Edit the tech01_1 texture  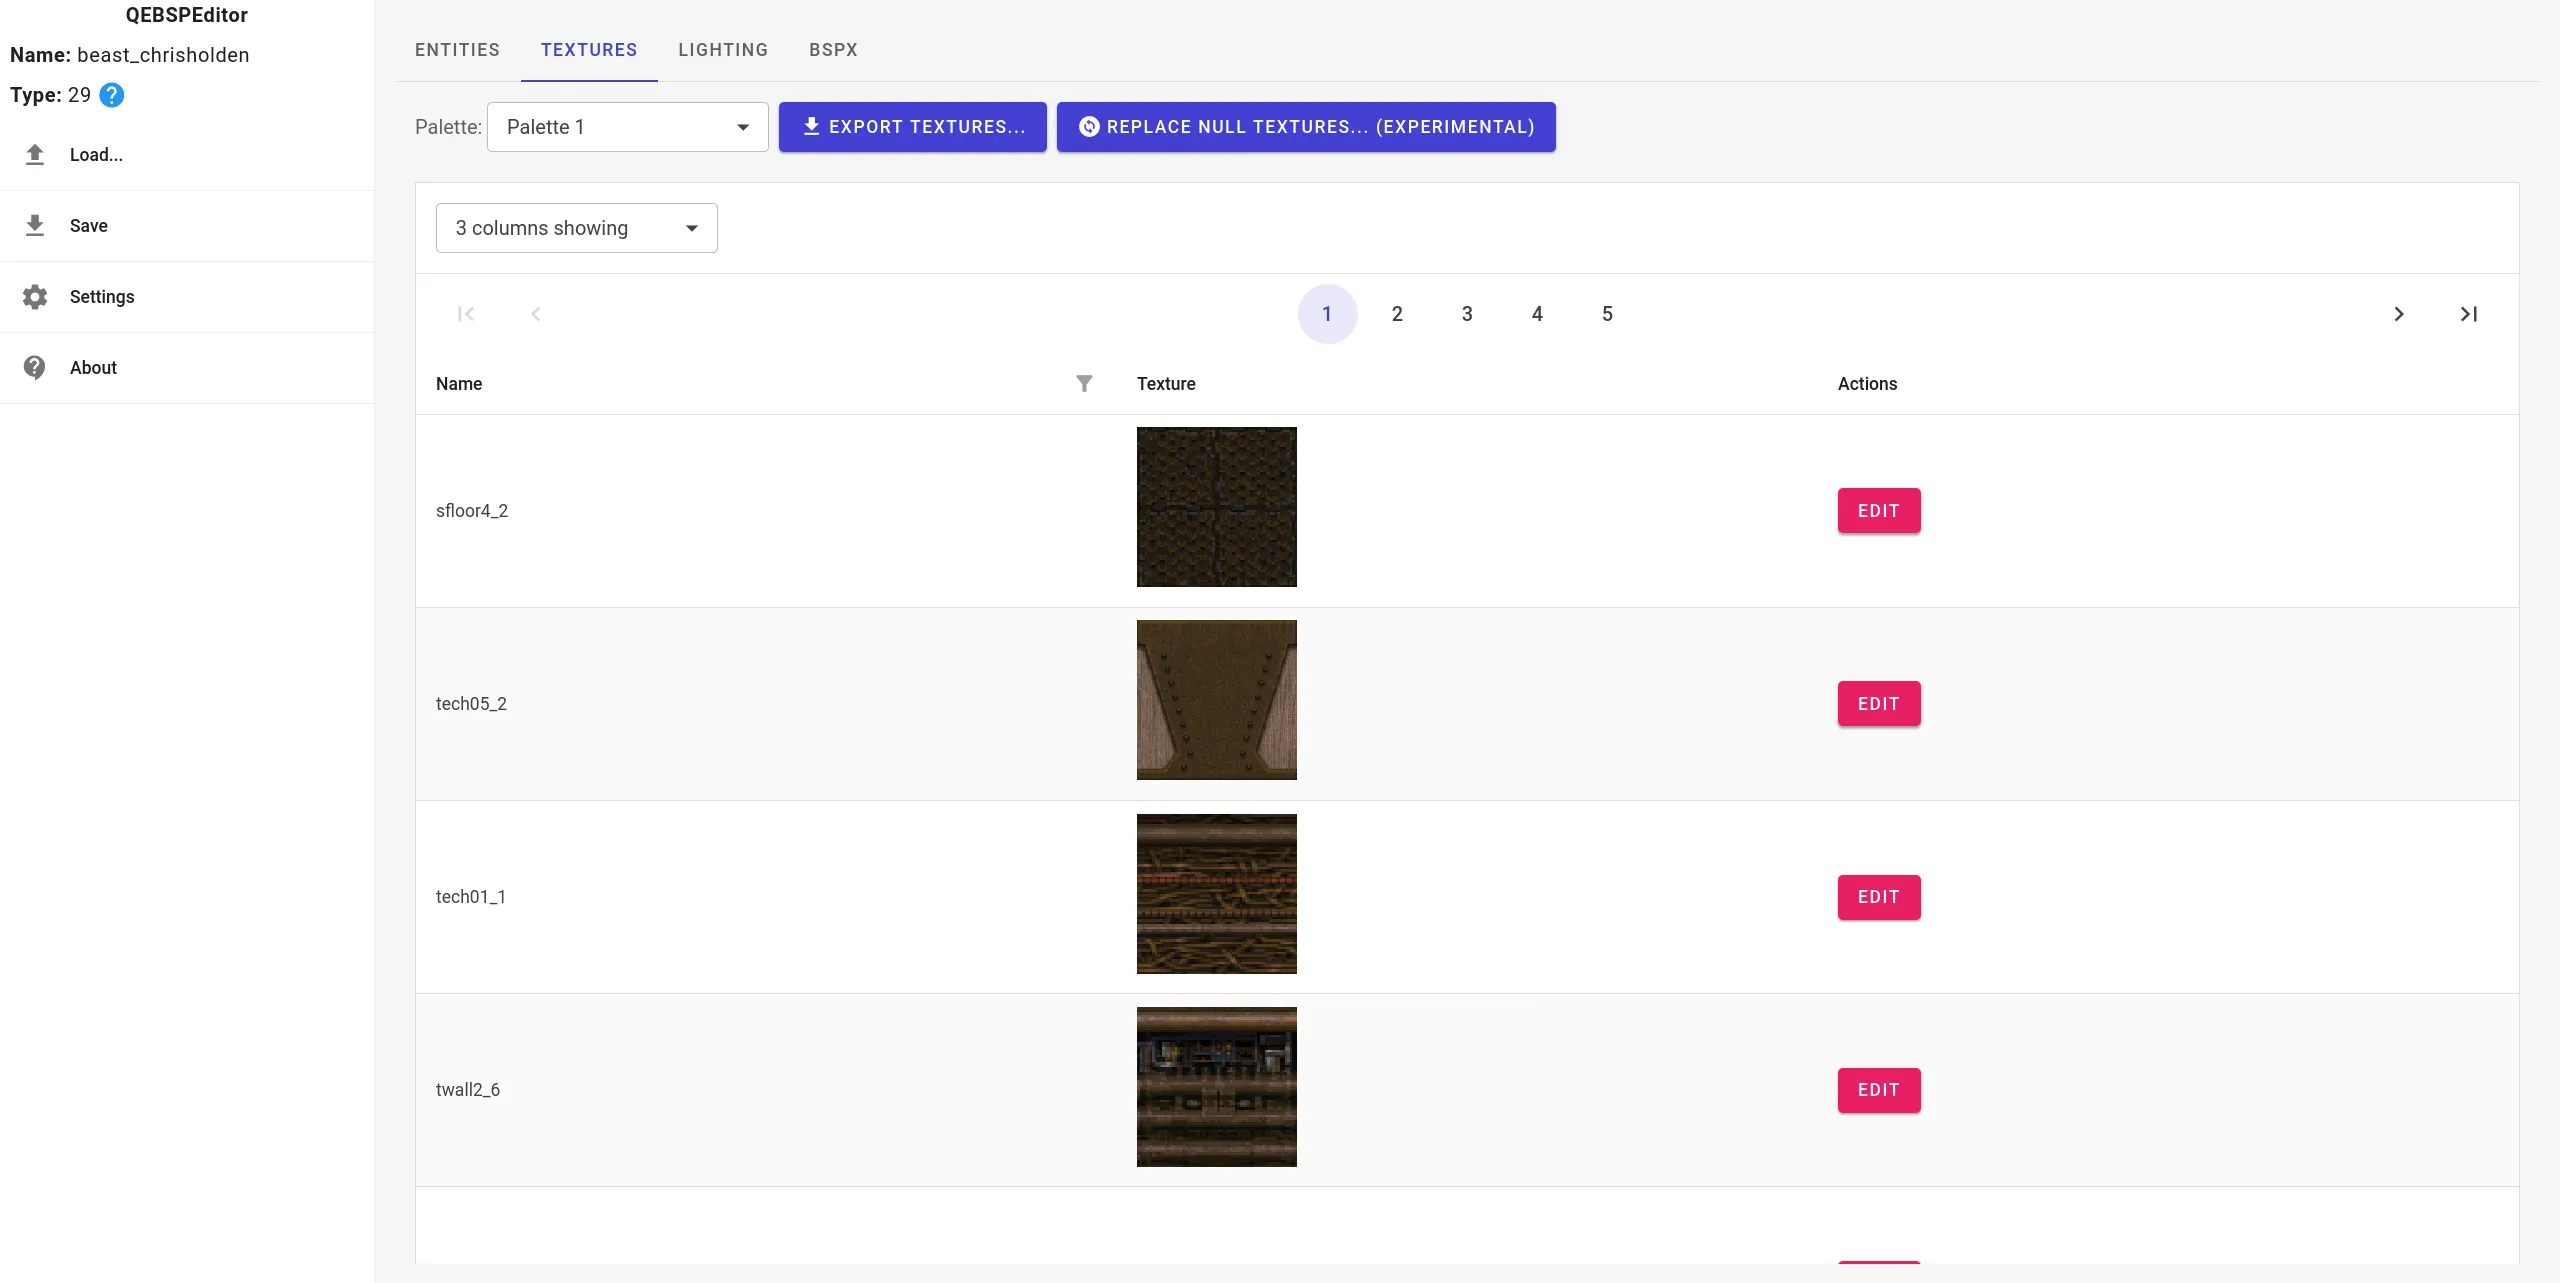coord(1879,897)
